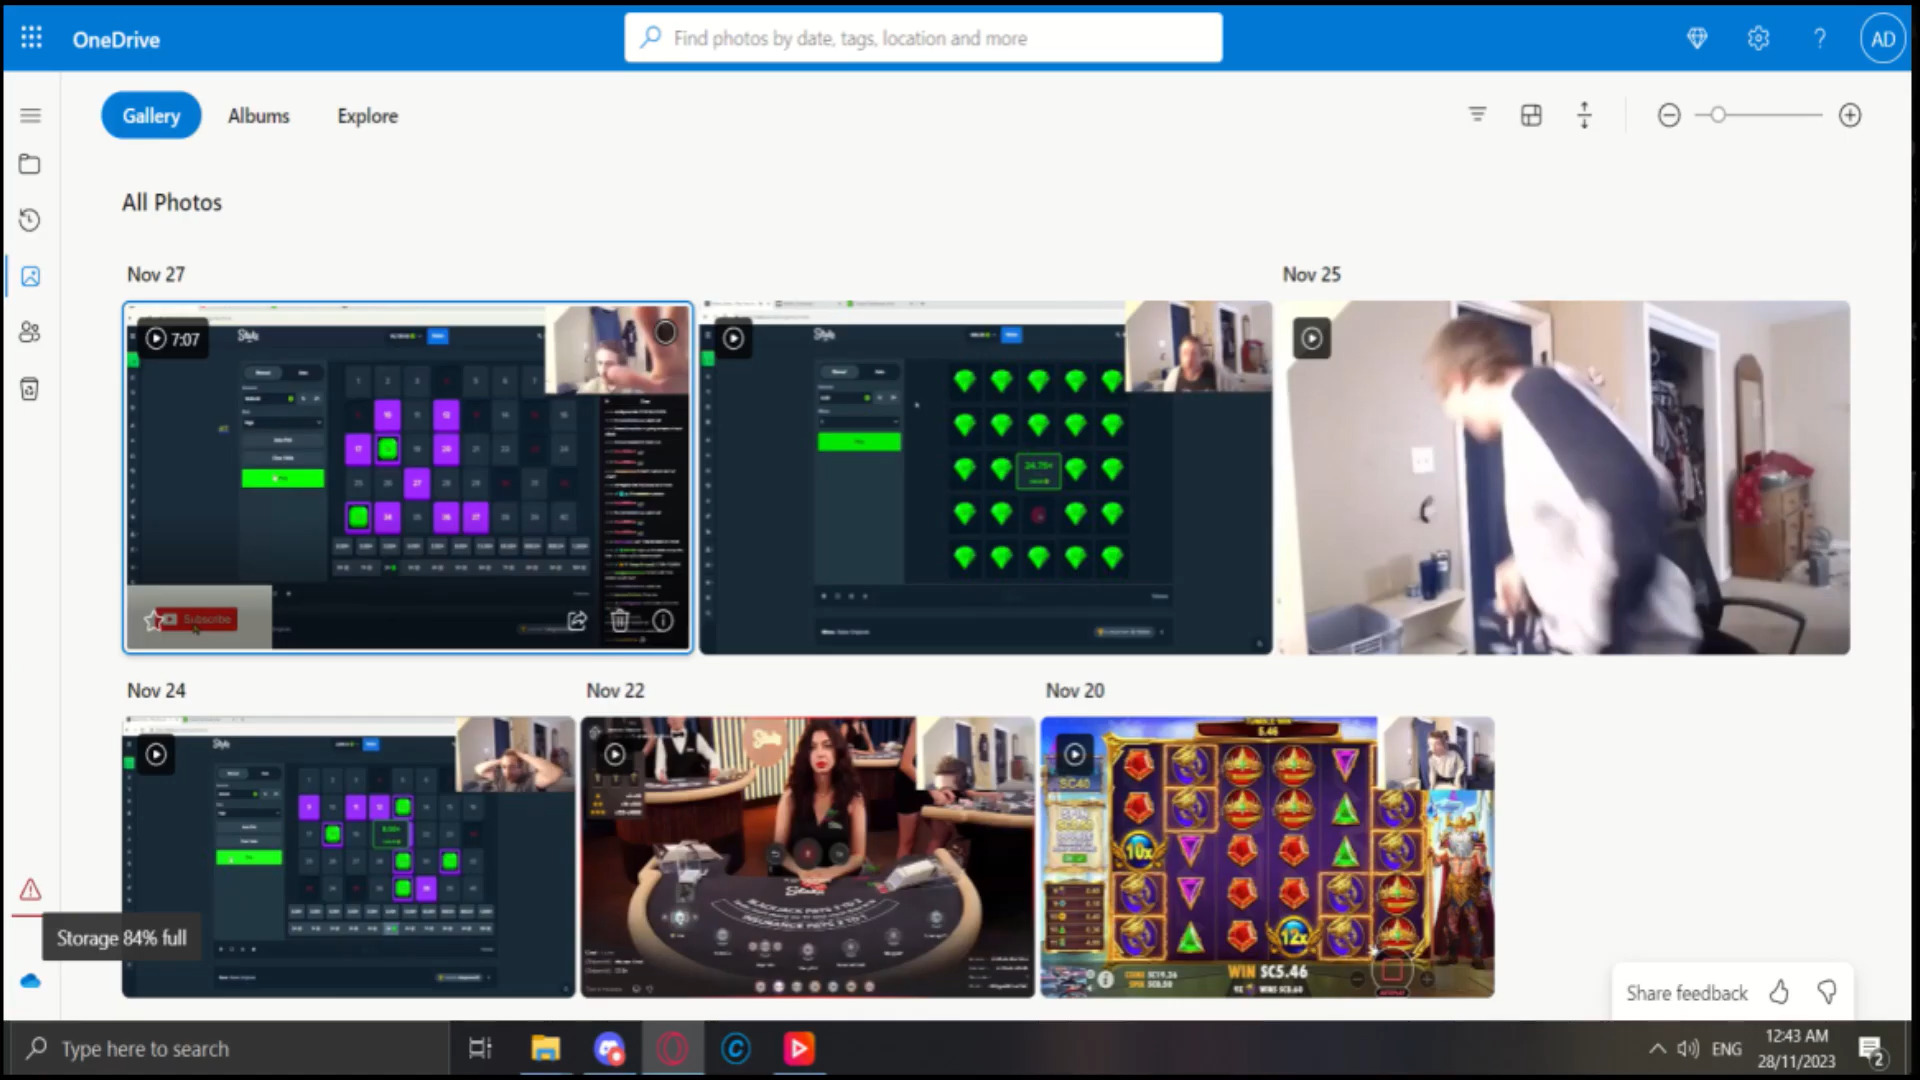Click the volume speaker icon
Screen dimensions: 1920x1080
tap(1688, 1048)
